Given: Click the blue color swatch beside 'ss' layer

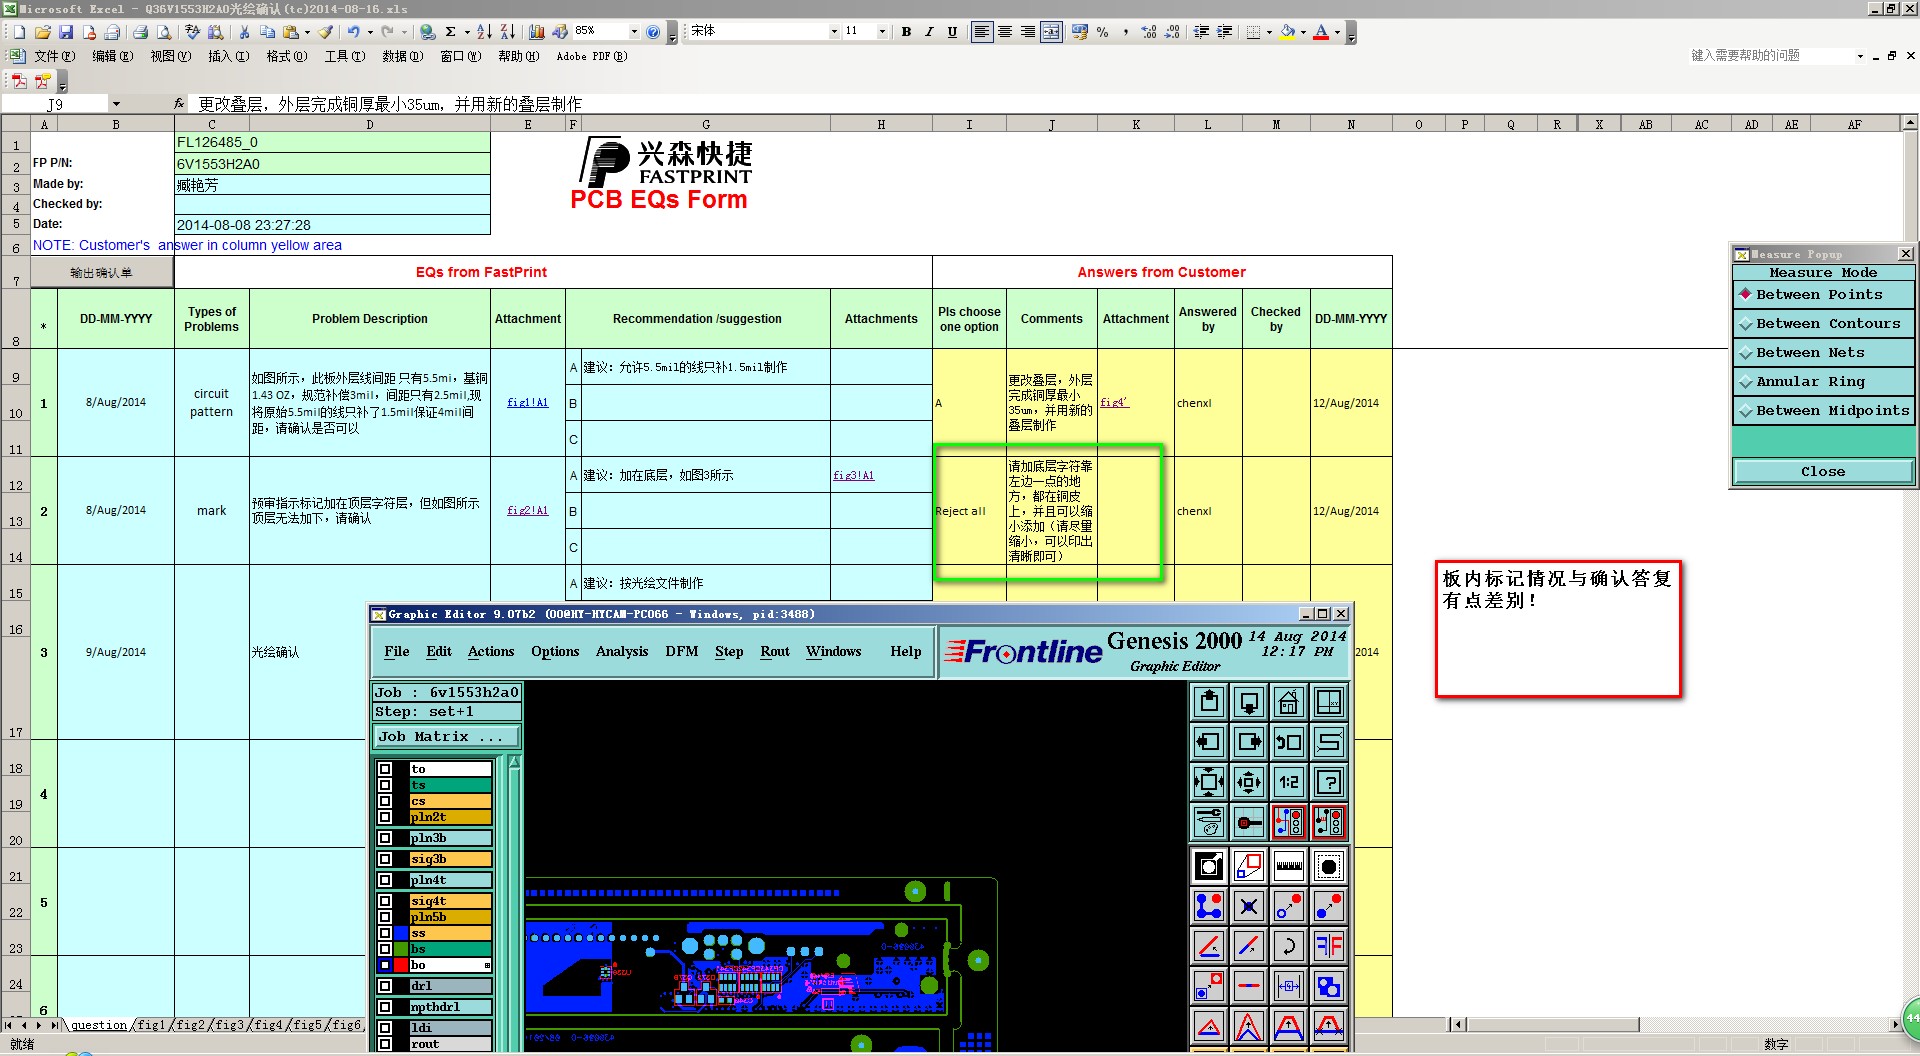Looking at the screenshot, I should coord(401,933).
